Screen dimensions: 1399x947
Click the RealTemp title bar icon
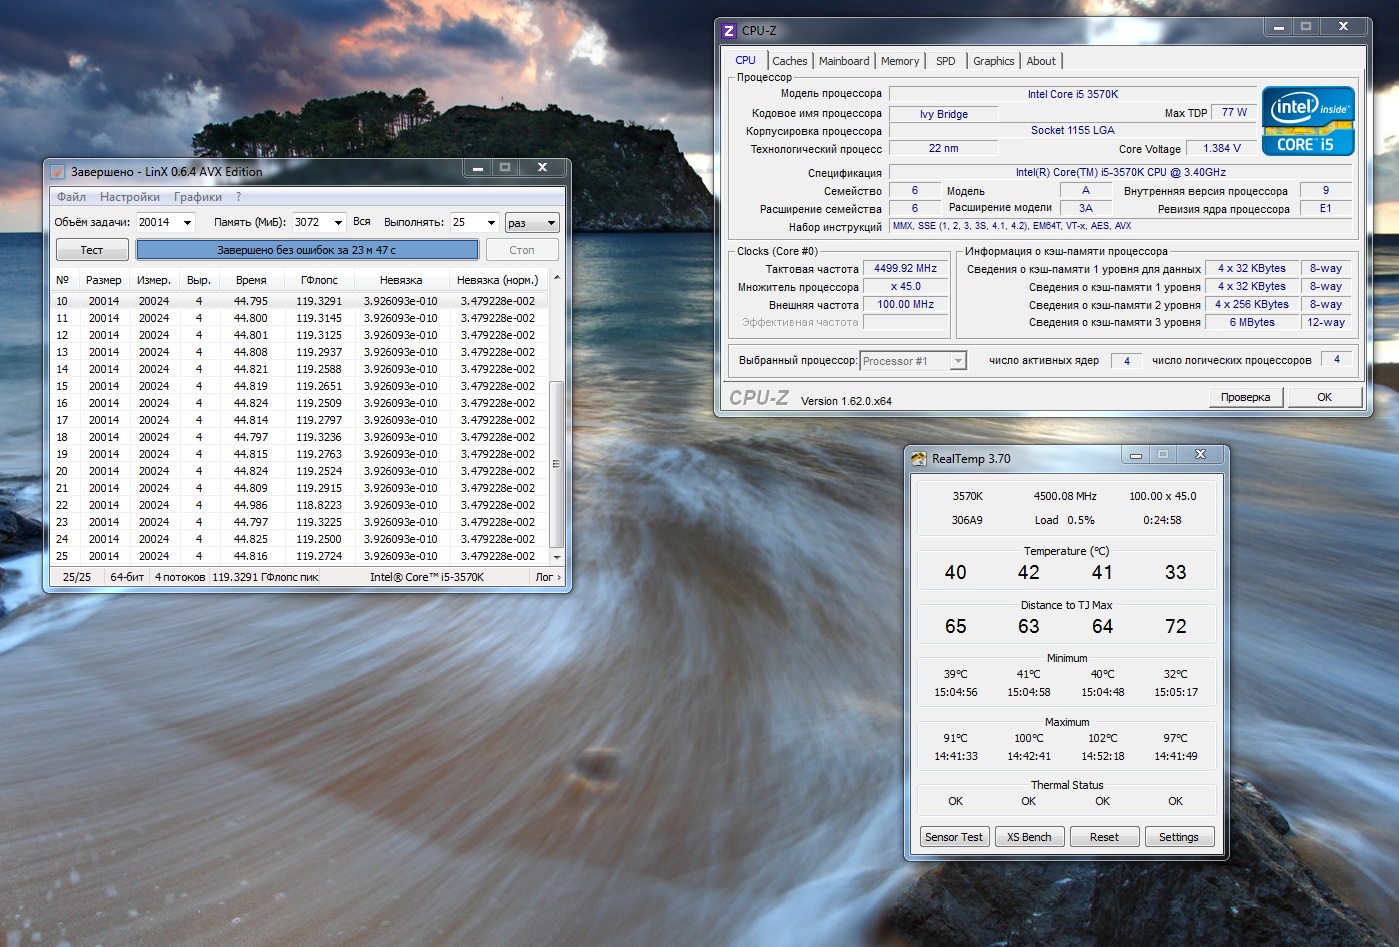tap(919, 459)
